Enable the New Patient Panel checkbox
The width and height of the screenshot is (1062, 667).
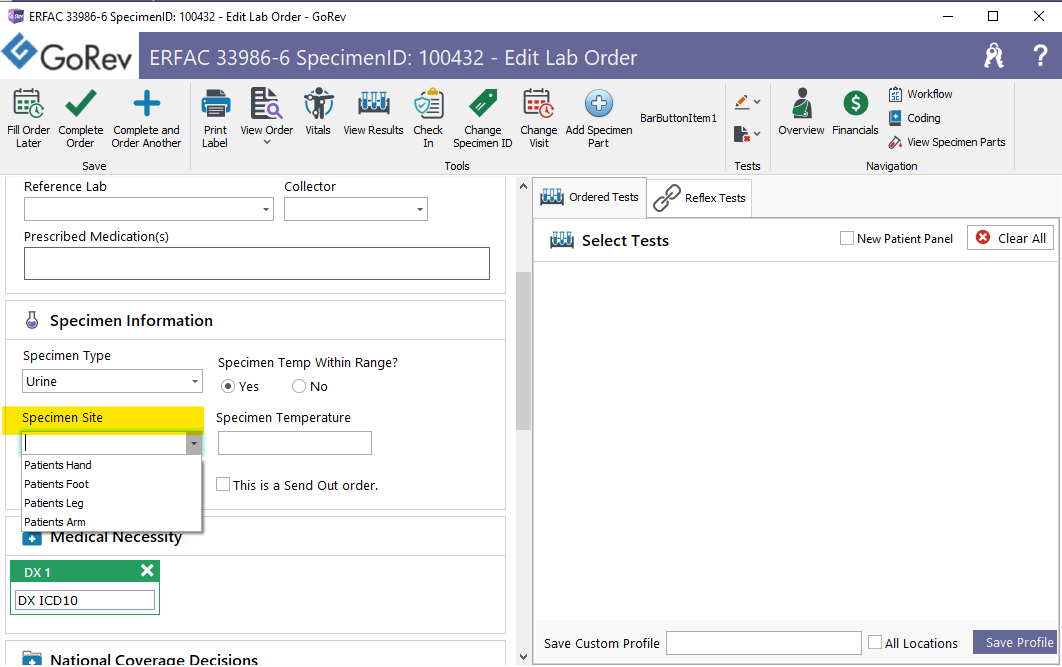tap(847, 239)
